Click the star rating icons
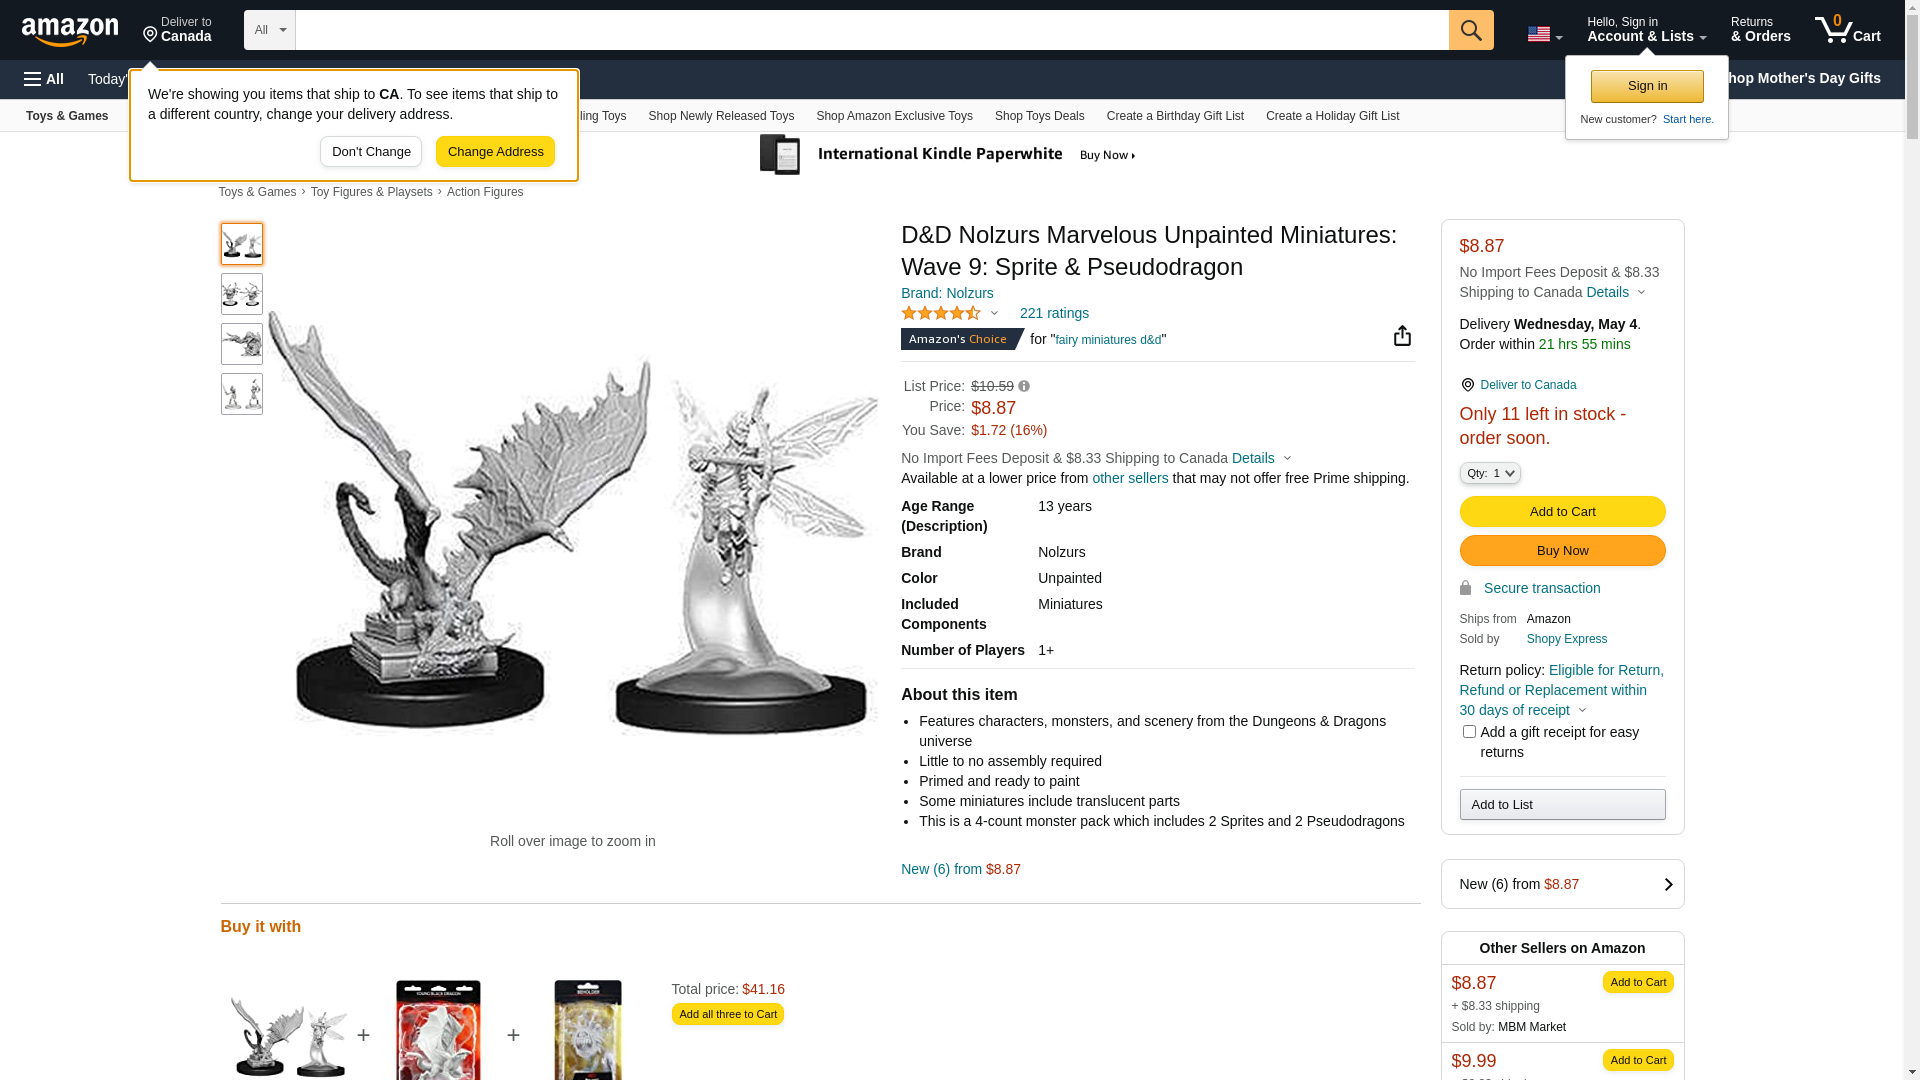 pos(941,313)
